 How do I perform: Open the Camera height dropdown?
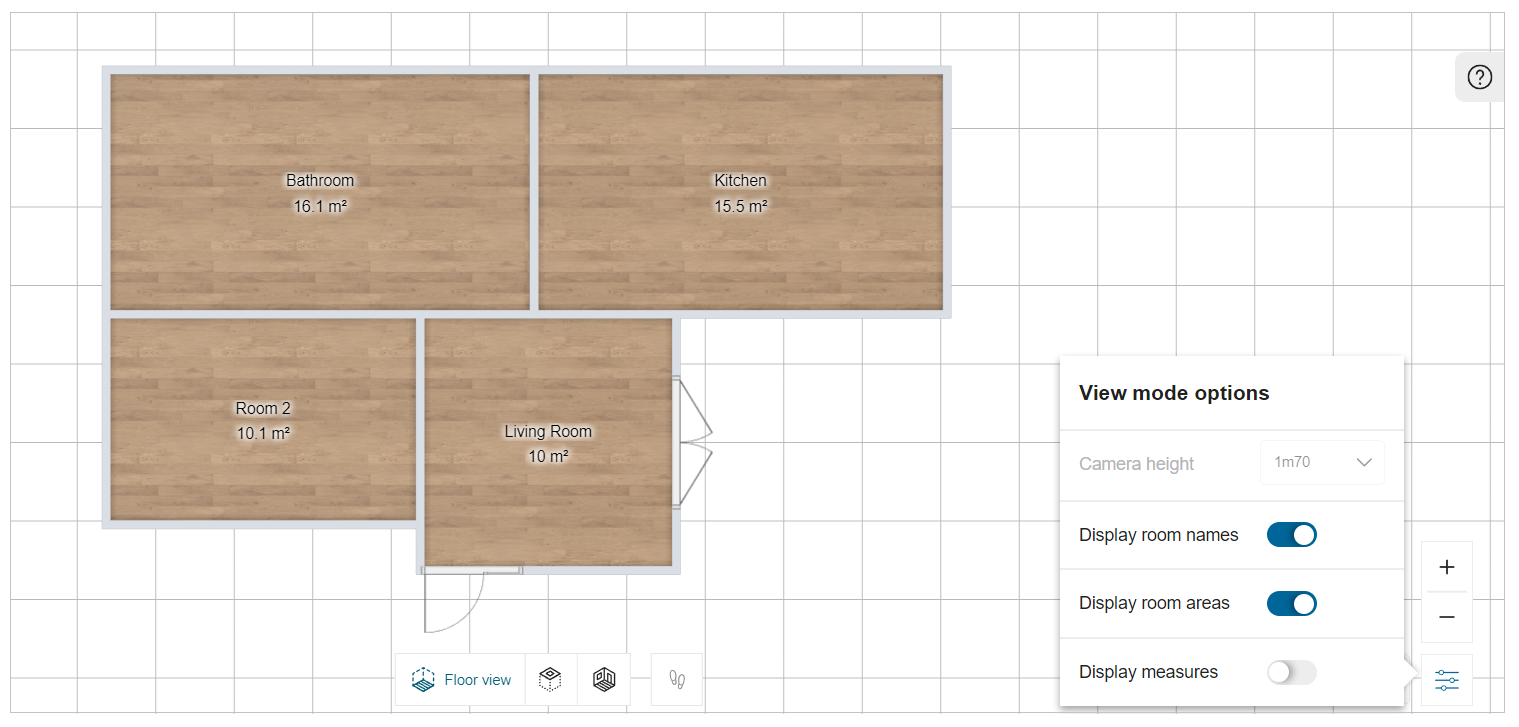[1322, 462]
